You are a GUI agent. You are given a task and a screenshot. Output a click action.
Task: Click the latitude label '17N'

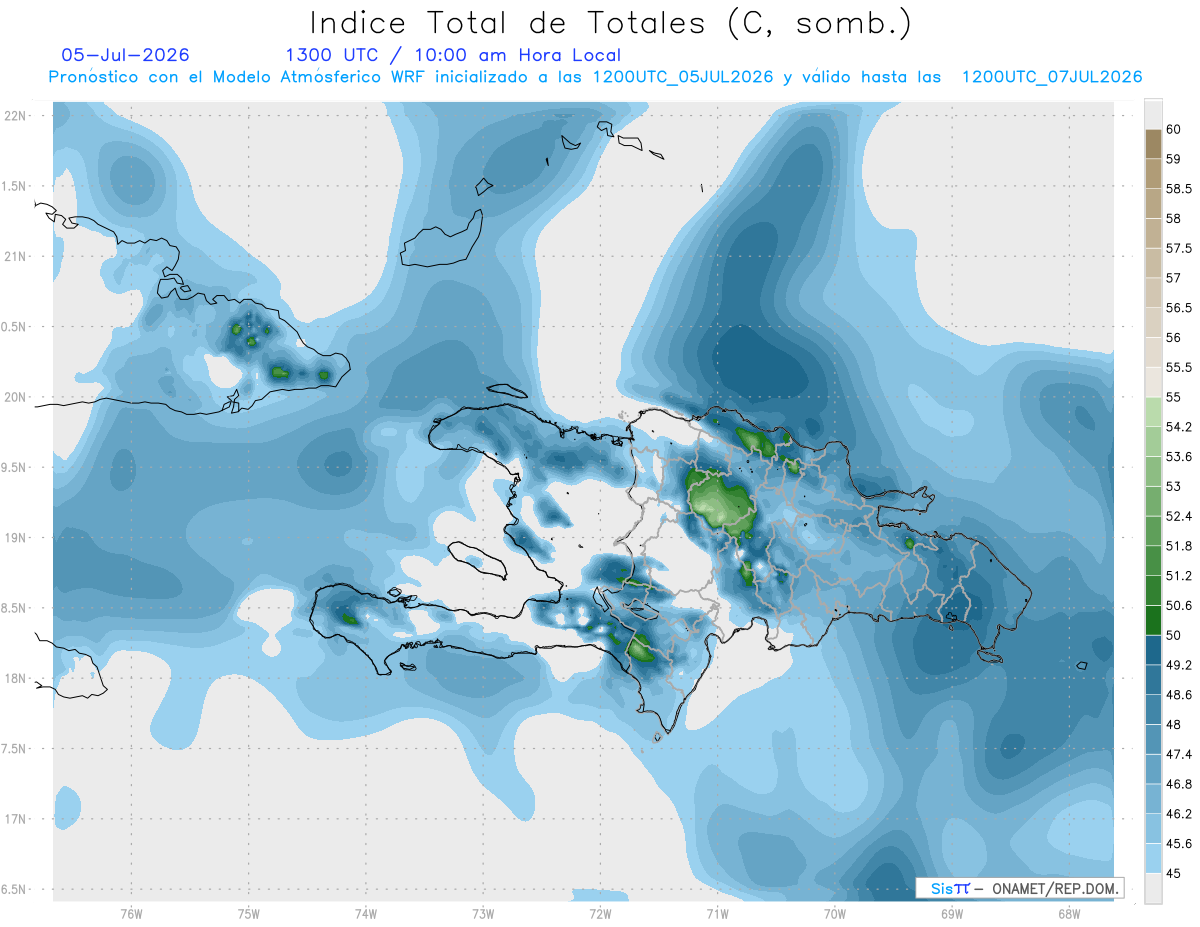point(16,820)
